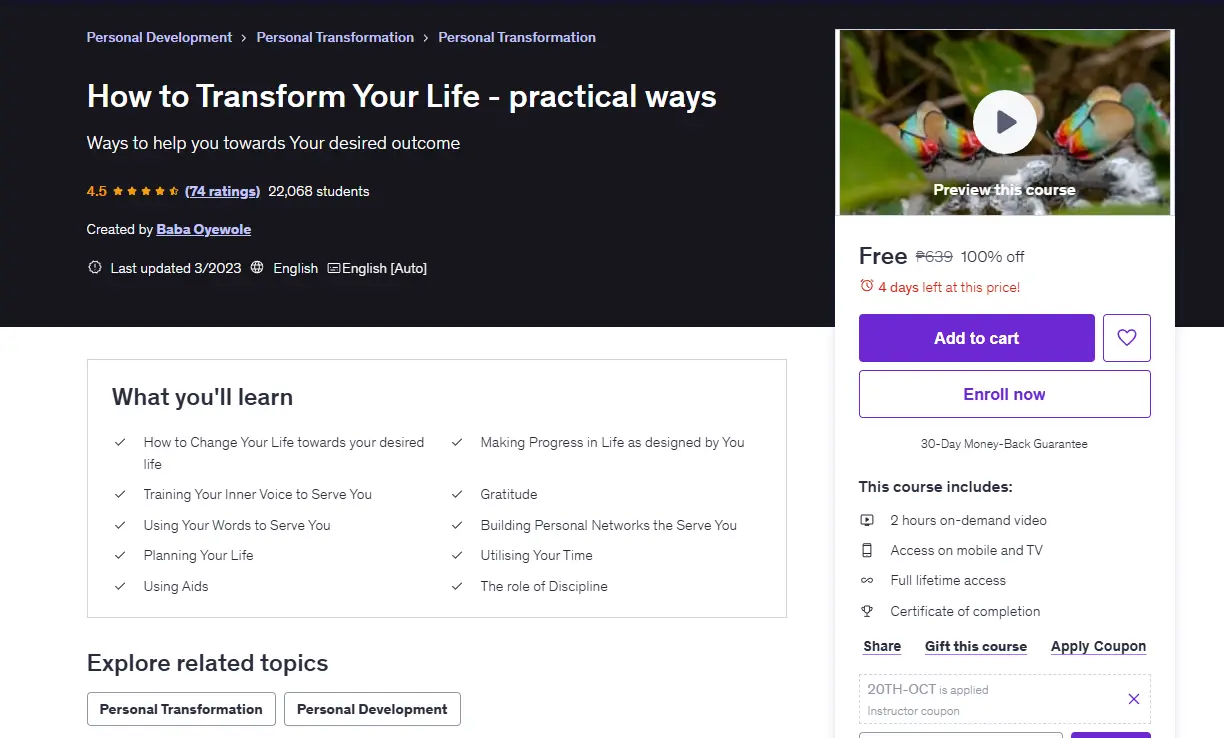Click the alarm clock icon beside days left
Viewport: 1224px width, 738px height.
[866, 287]
